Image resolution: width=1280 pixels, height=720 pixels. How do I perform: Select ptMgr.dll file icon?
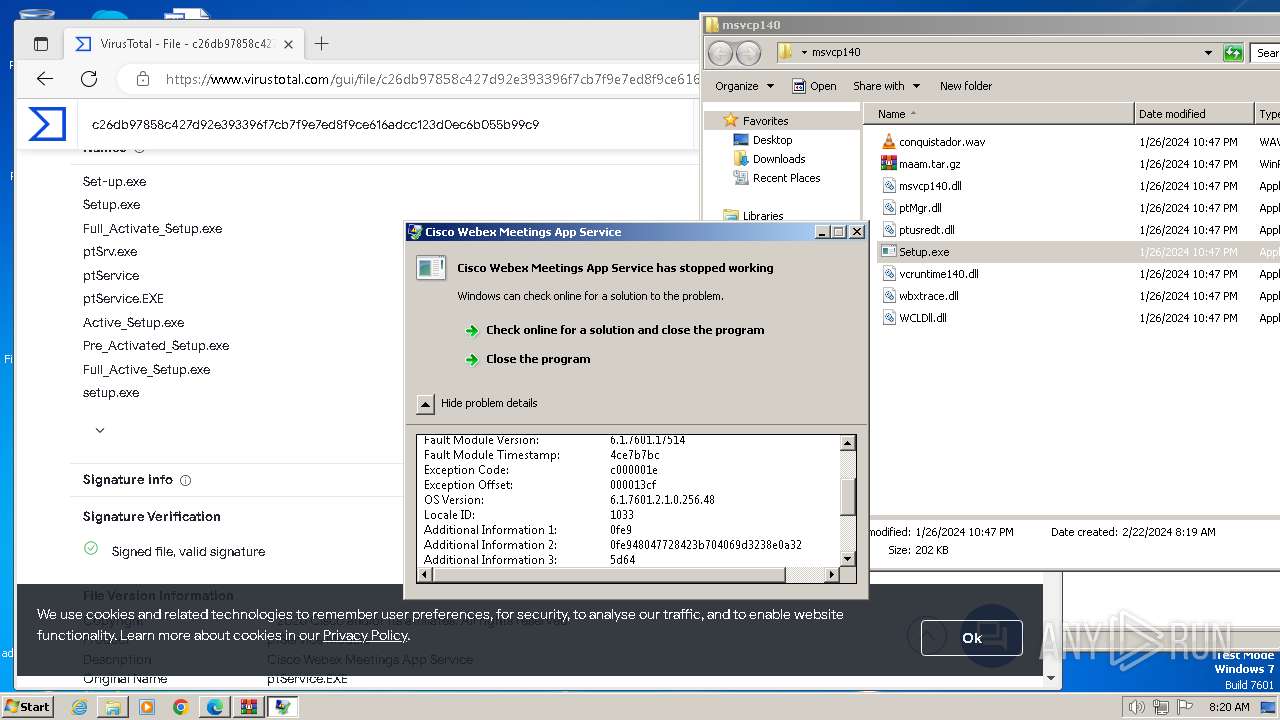pos(888,207)
